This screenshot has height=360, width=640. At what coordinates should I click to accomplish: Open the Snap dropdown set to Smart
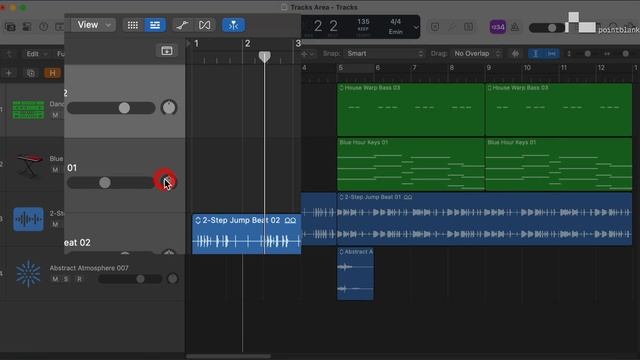[384, 53]
